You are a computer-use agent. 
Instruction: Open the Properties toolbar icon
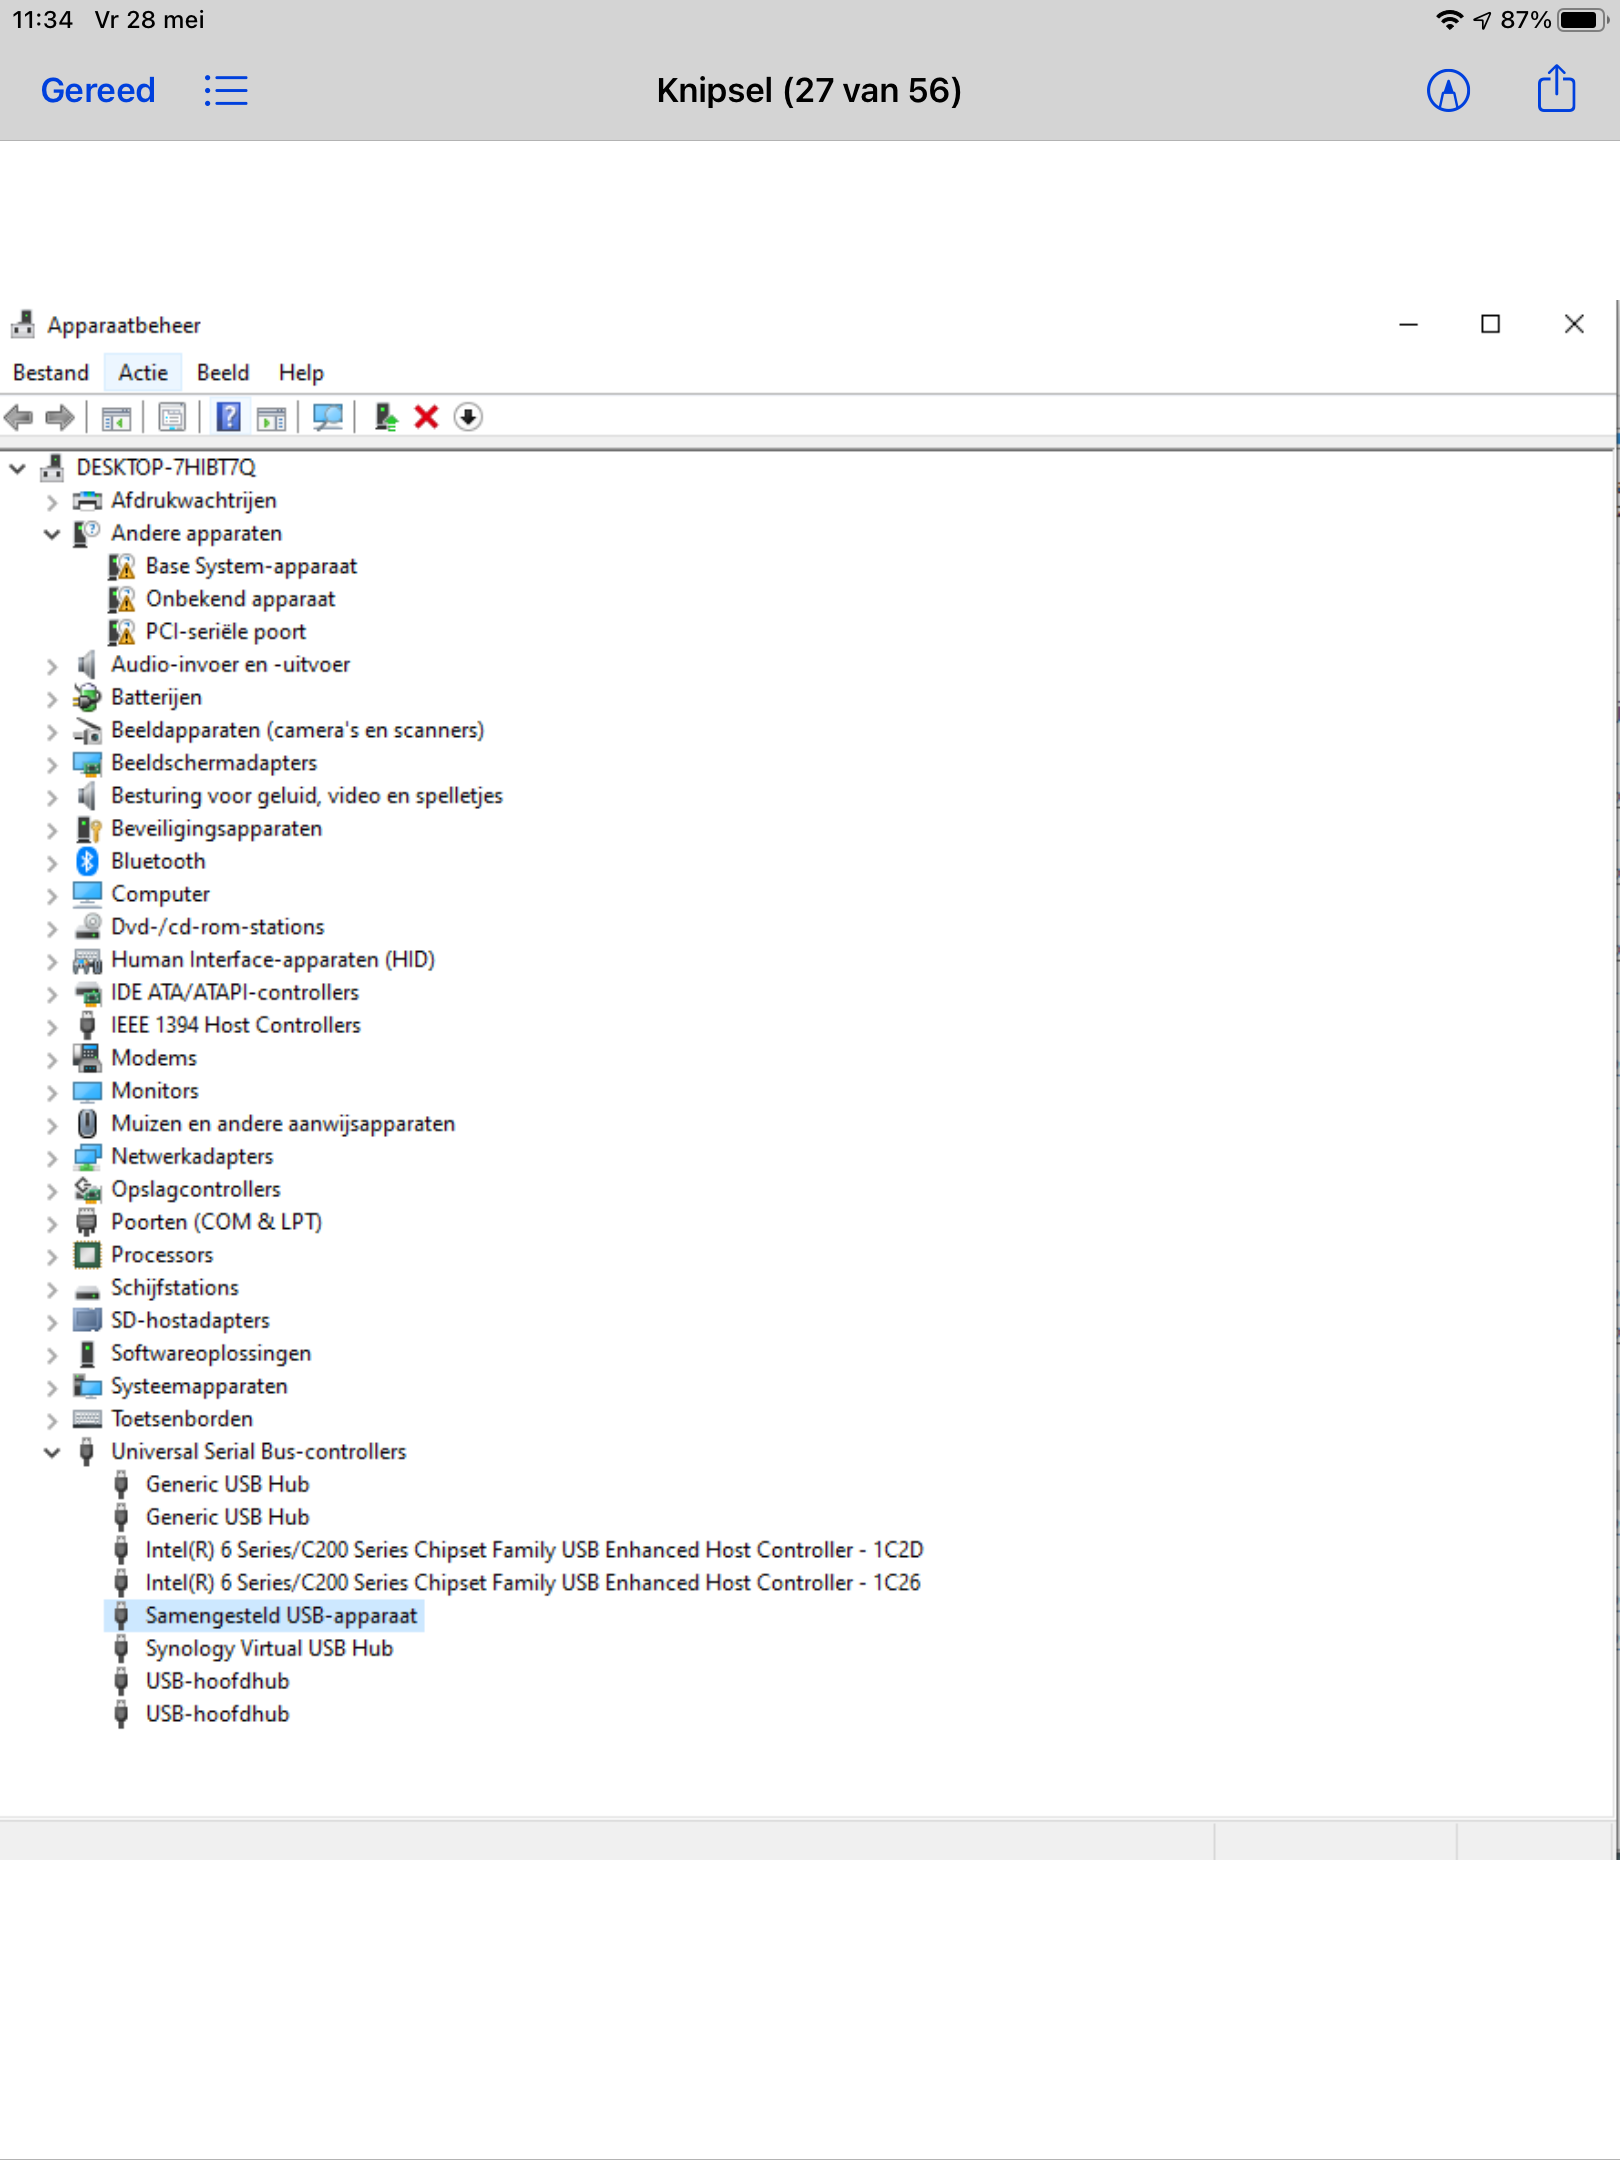click(x=172, y=417)
